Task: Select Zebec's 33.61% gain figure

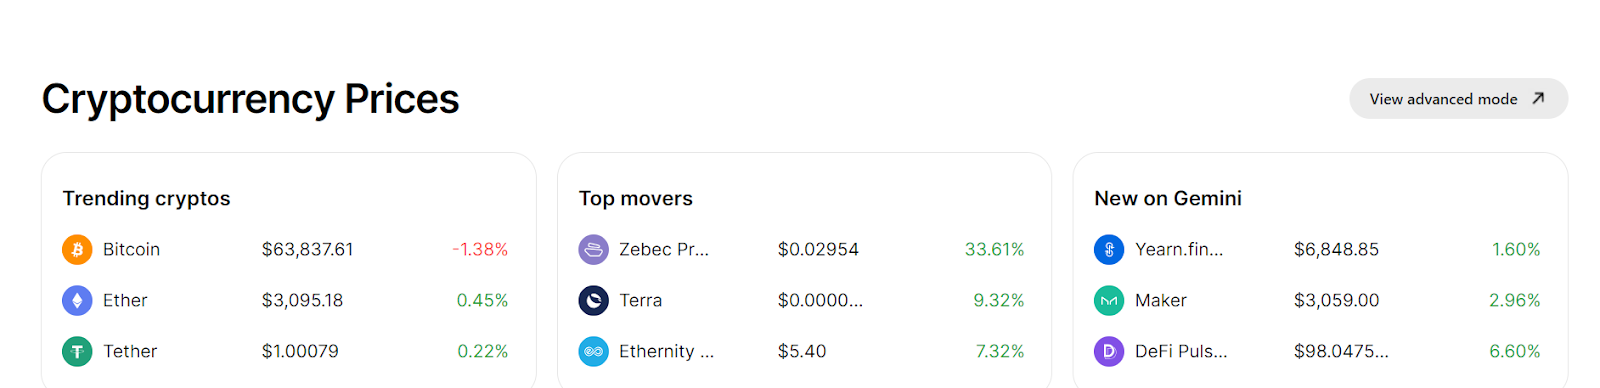Action: point(994,249)
